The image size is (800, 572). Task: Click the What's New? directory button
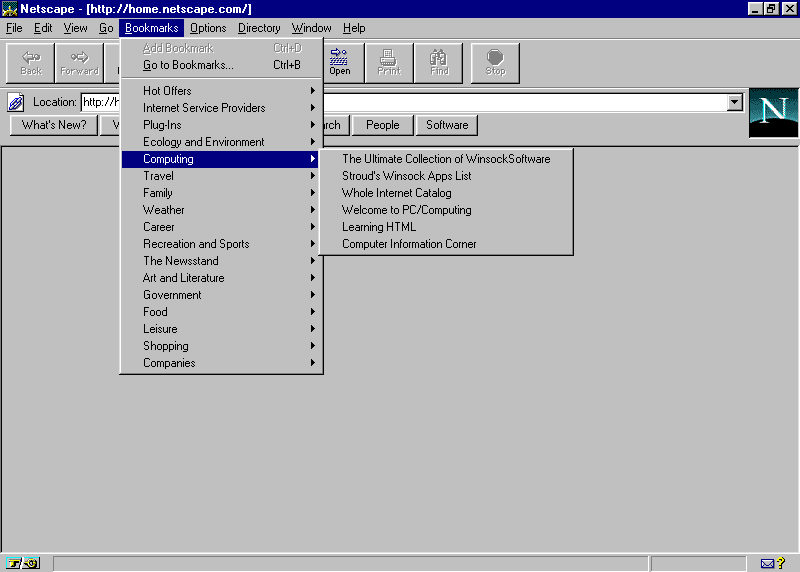click(x=54, y=125)
